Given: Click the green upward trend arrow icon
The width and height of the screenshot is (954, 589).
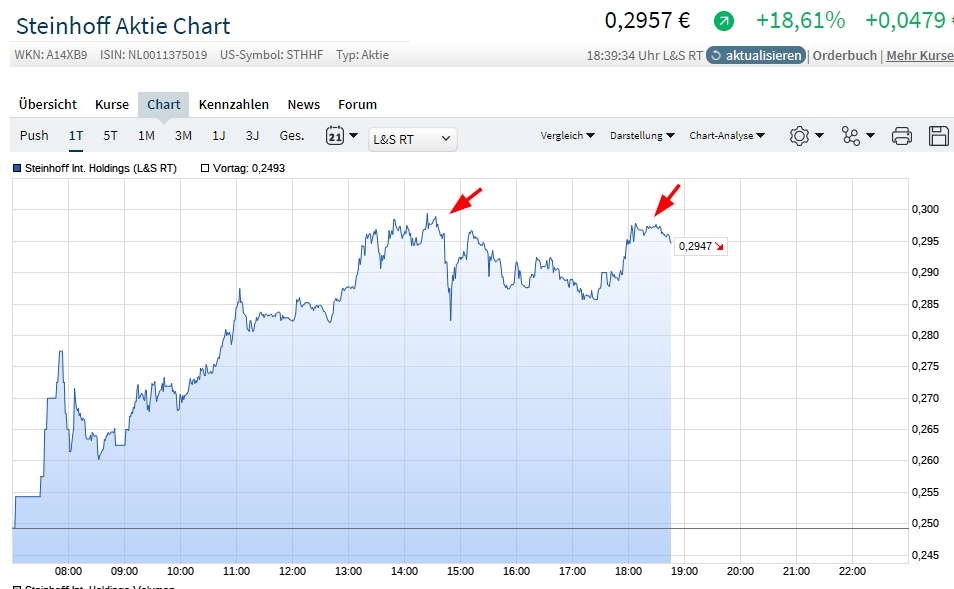Looking at the screenshot, I should click(x=724, y=21).
